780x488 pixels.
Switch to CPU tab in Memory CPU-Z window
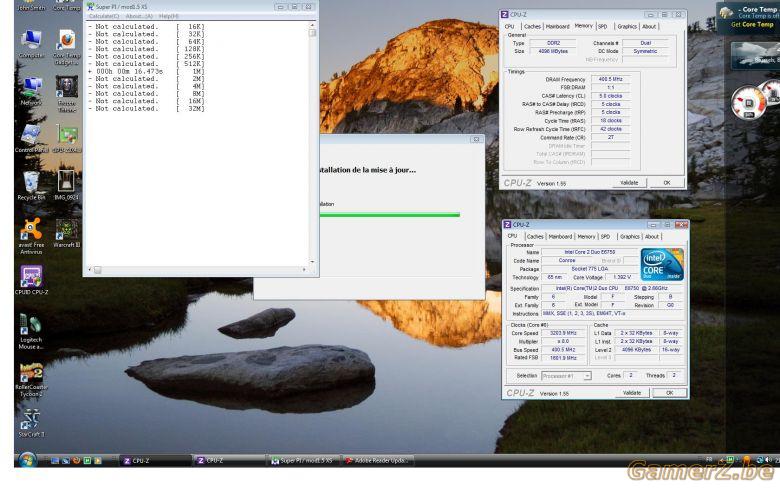click(510, 27)
